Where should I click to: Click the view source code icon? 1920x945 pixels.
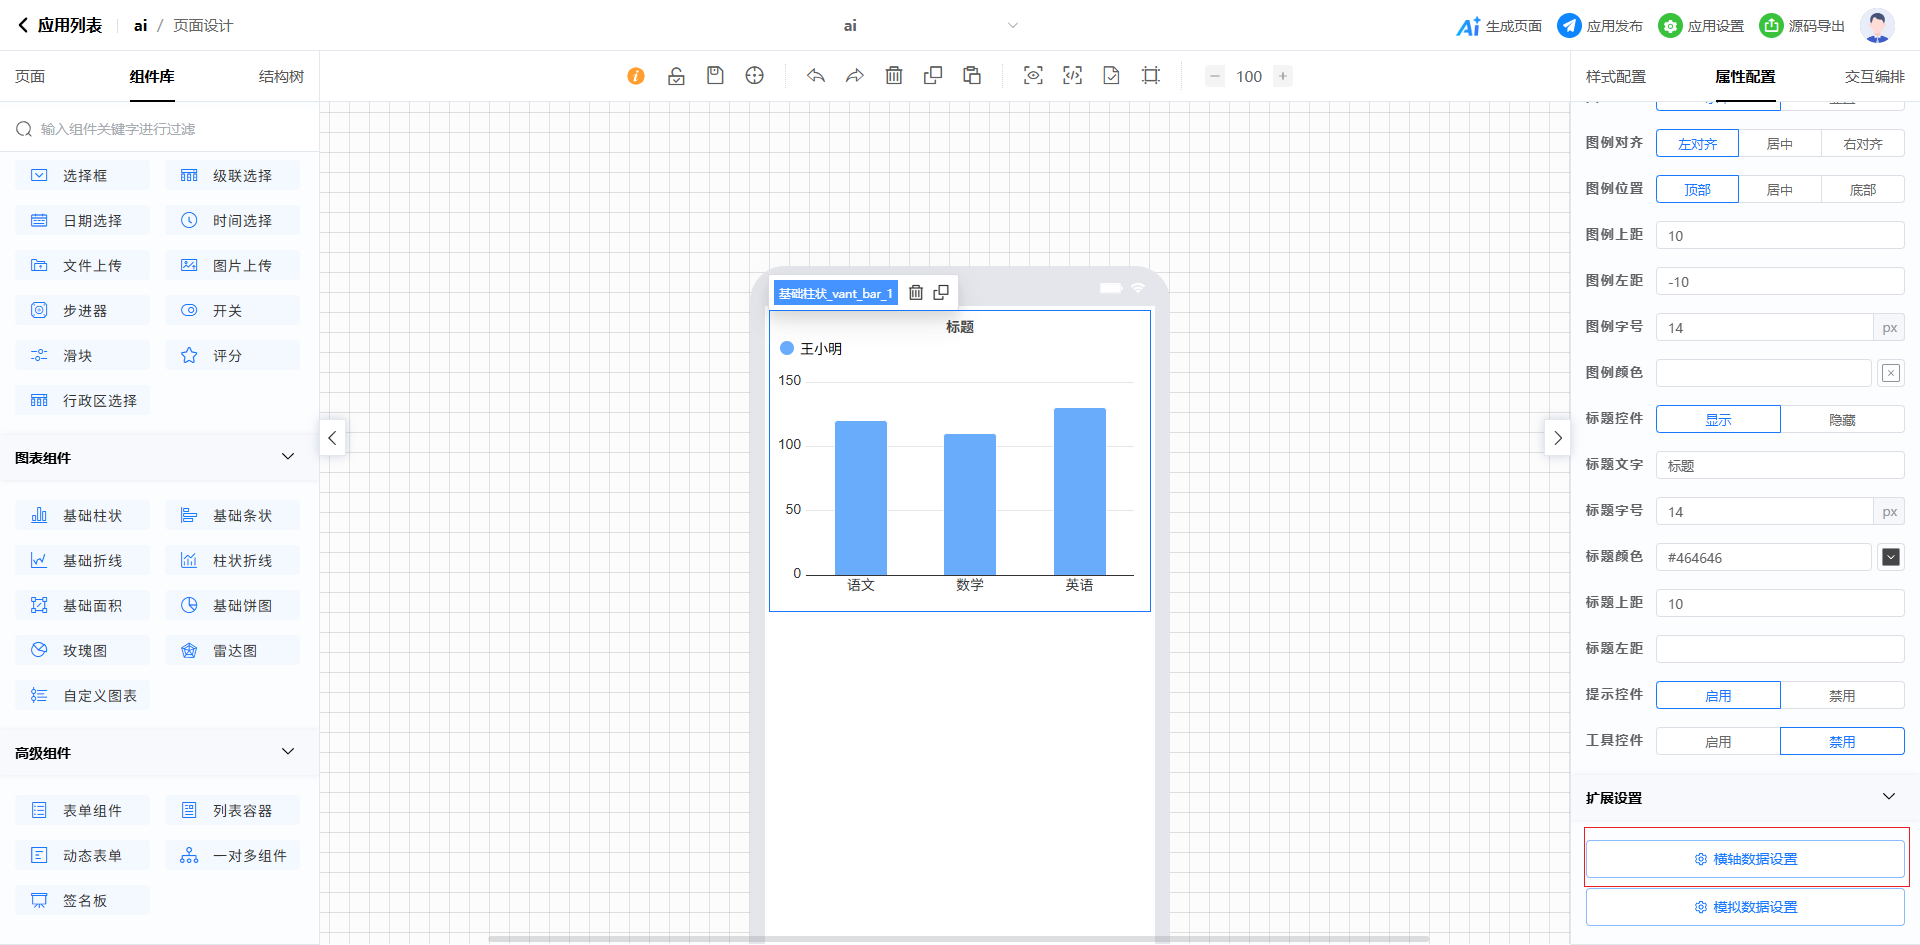[x=1072, y=76]
